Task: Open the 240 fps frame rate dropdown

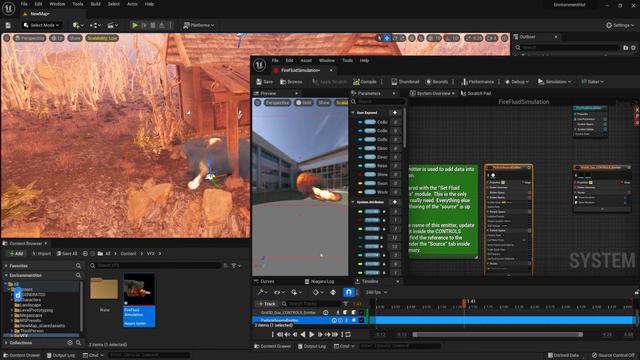Action: tap(376, 292)
